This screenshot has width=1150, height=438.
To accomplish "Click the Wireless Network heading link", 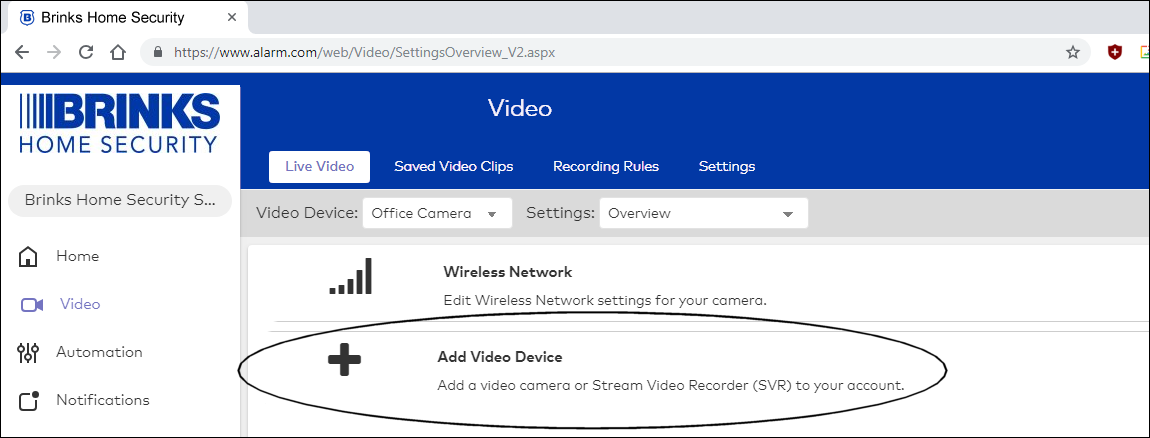I will [508, 272].
